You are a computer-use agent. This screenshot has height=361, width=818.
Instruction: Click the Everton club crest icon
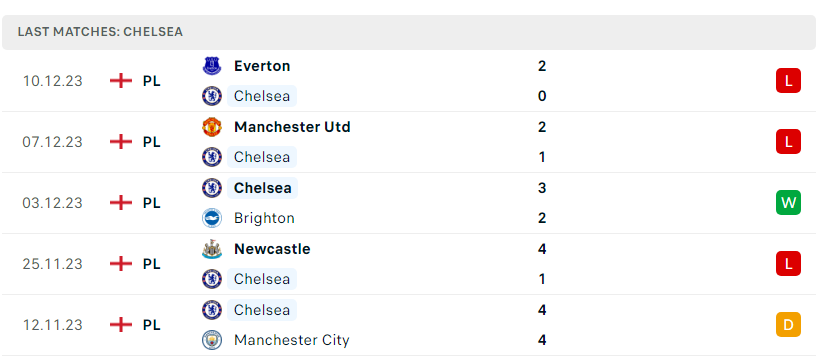(x=212, y=66)
